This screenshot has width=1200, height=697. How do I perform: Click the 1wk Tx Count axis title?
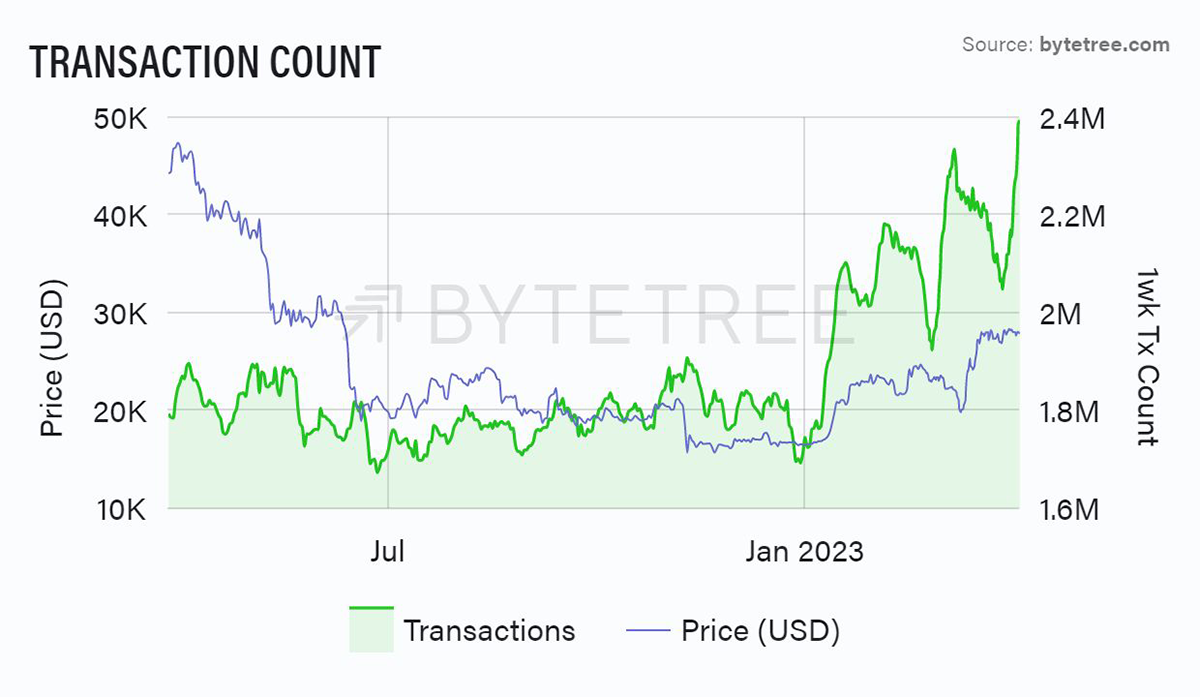(1147, 357)
